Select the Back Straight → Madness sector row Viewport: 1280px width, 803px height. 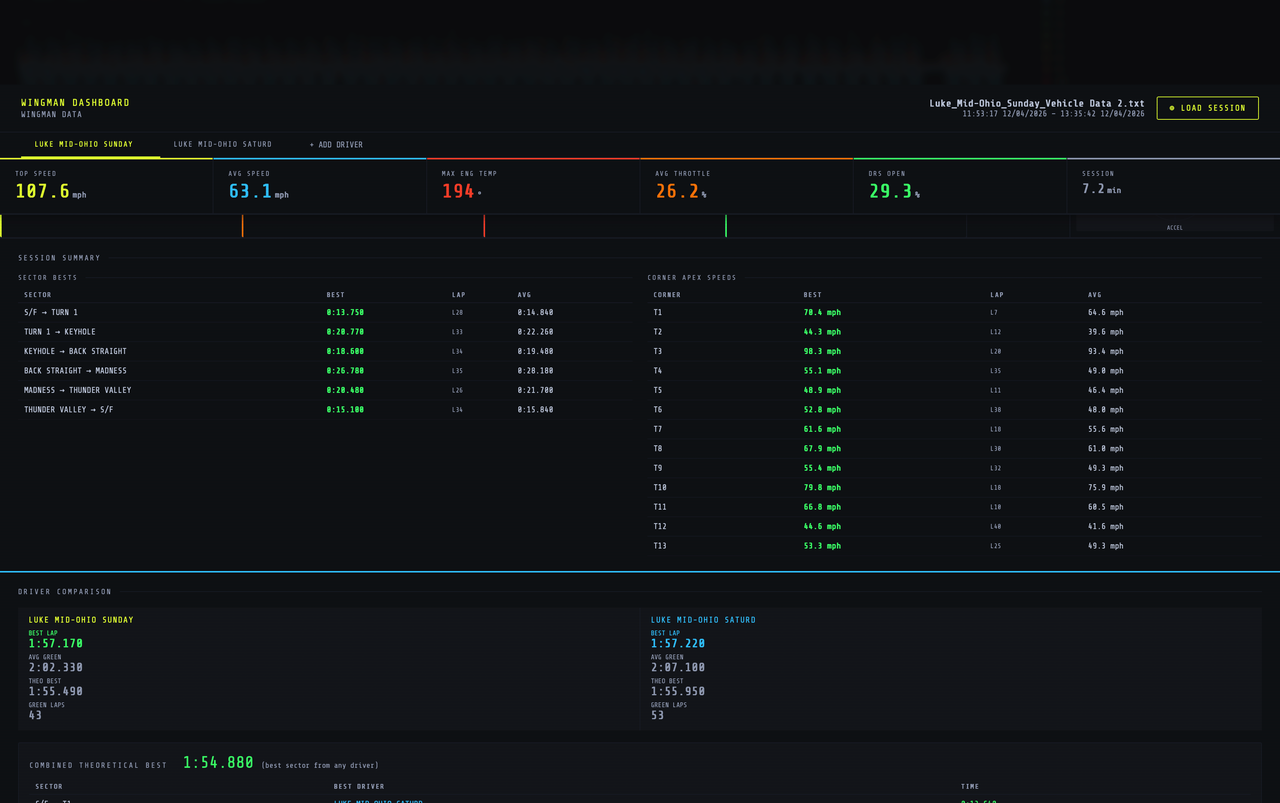coord(325,371)
